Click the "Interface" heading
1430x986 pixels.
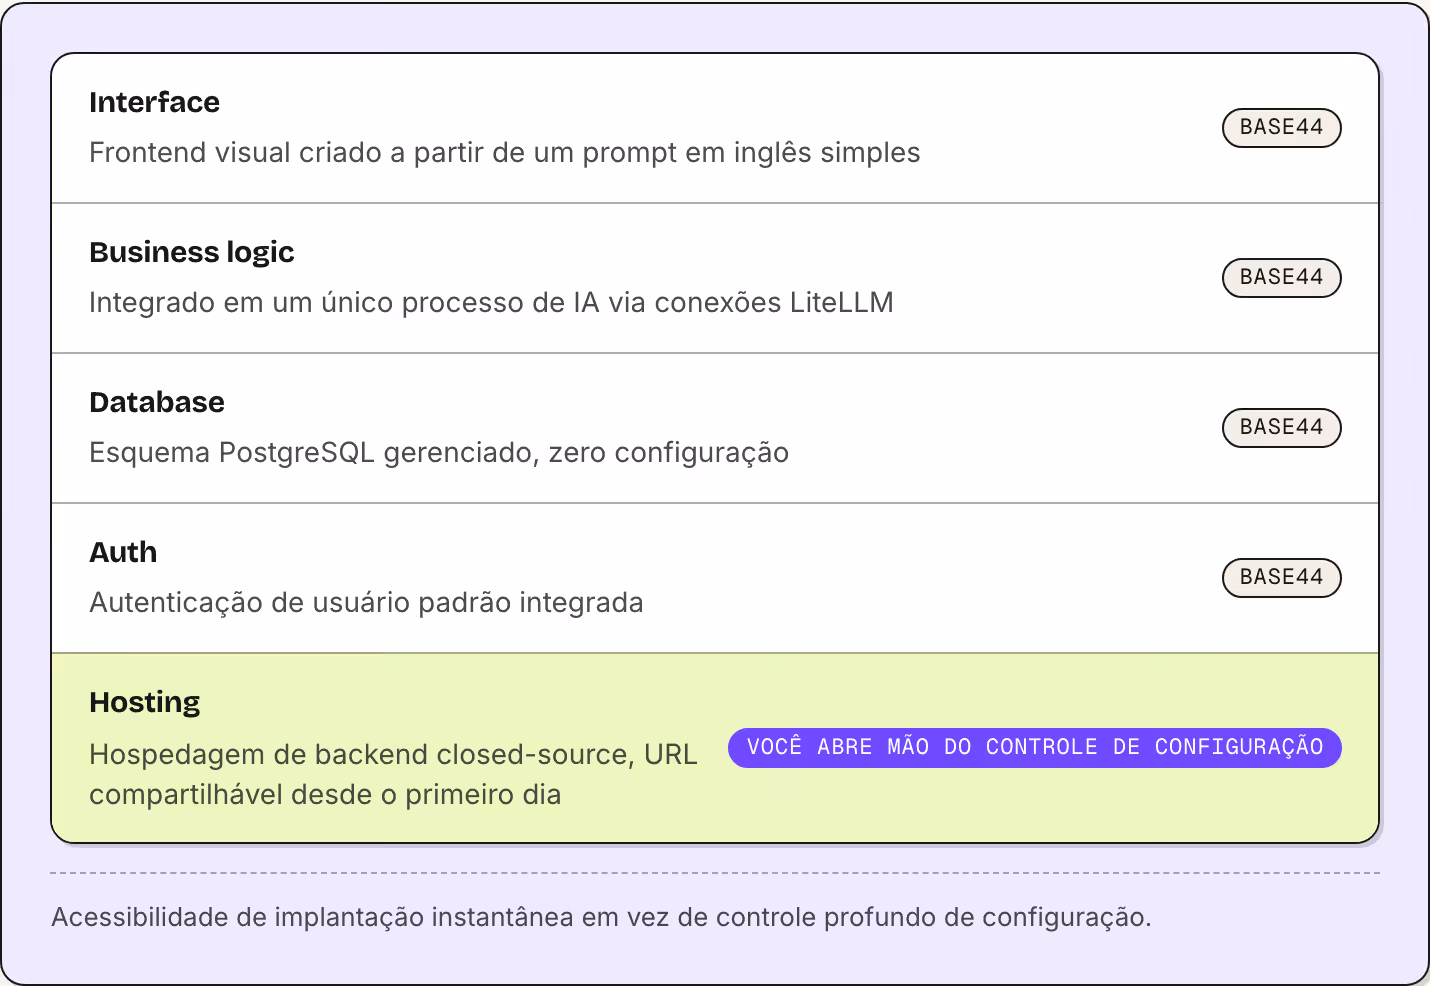coord(154,102)
